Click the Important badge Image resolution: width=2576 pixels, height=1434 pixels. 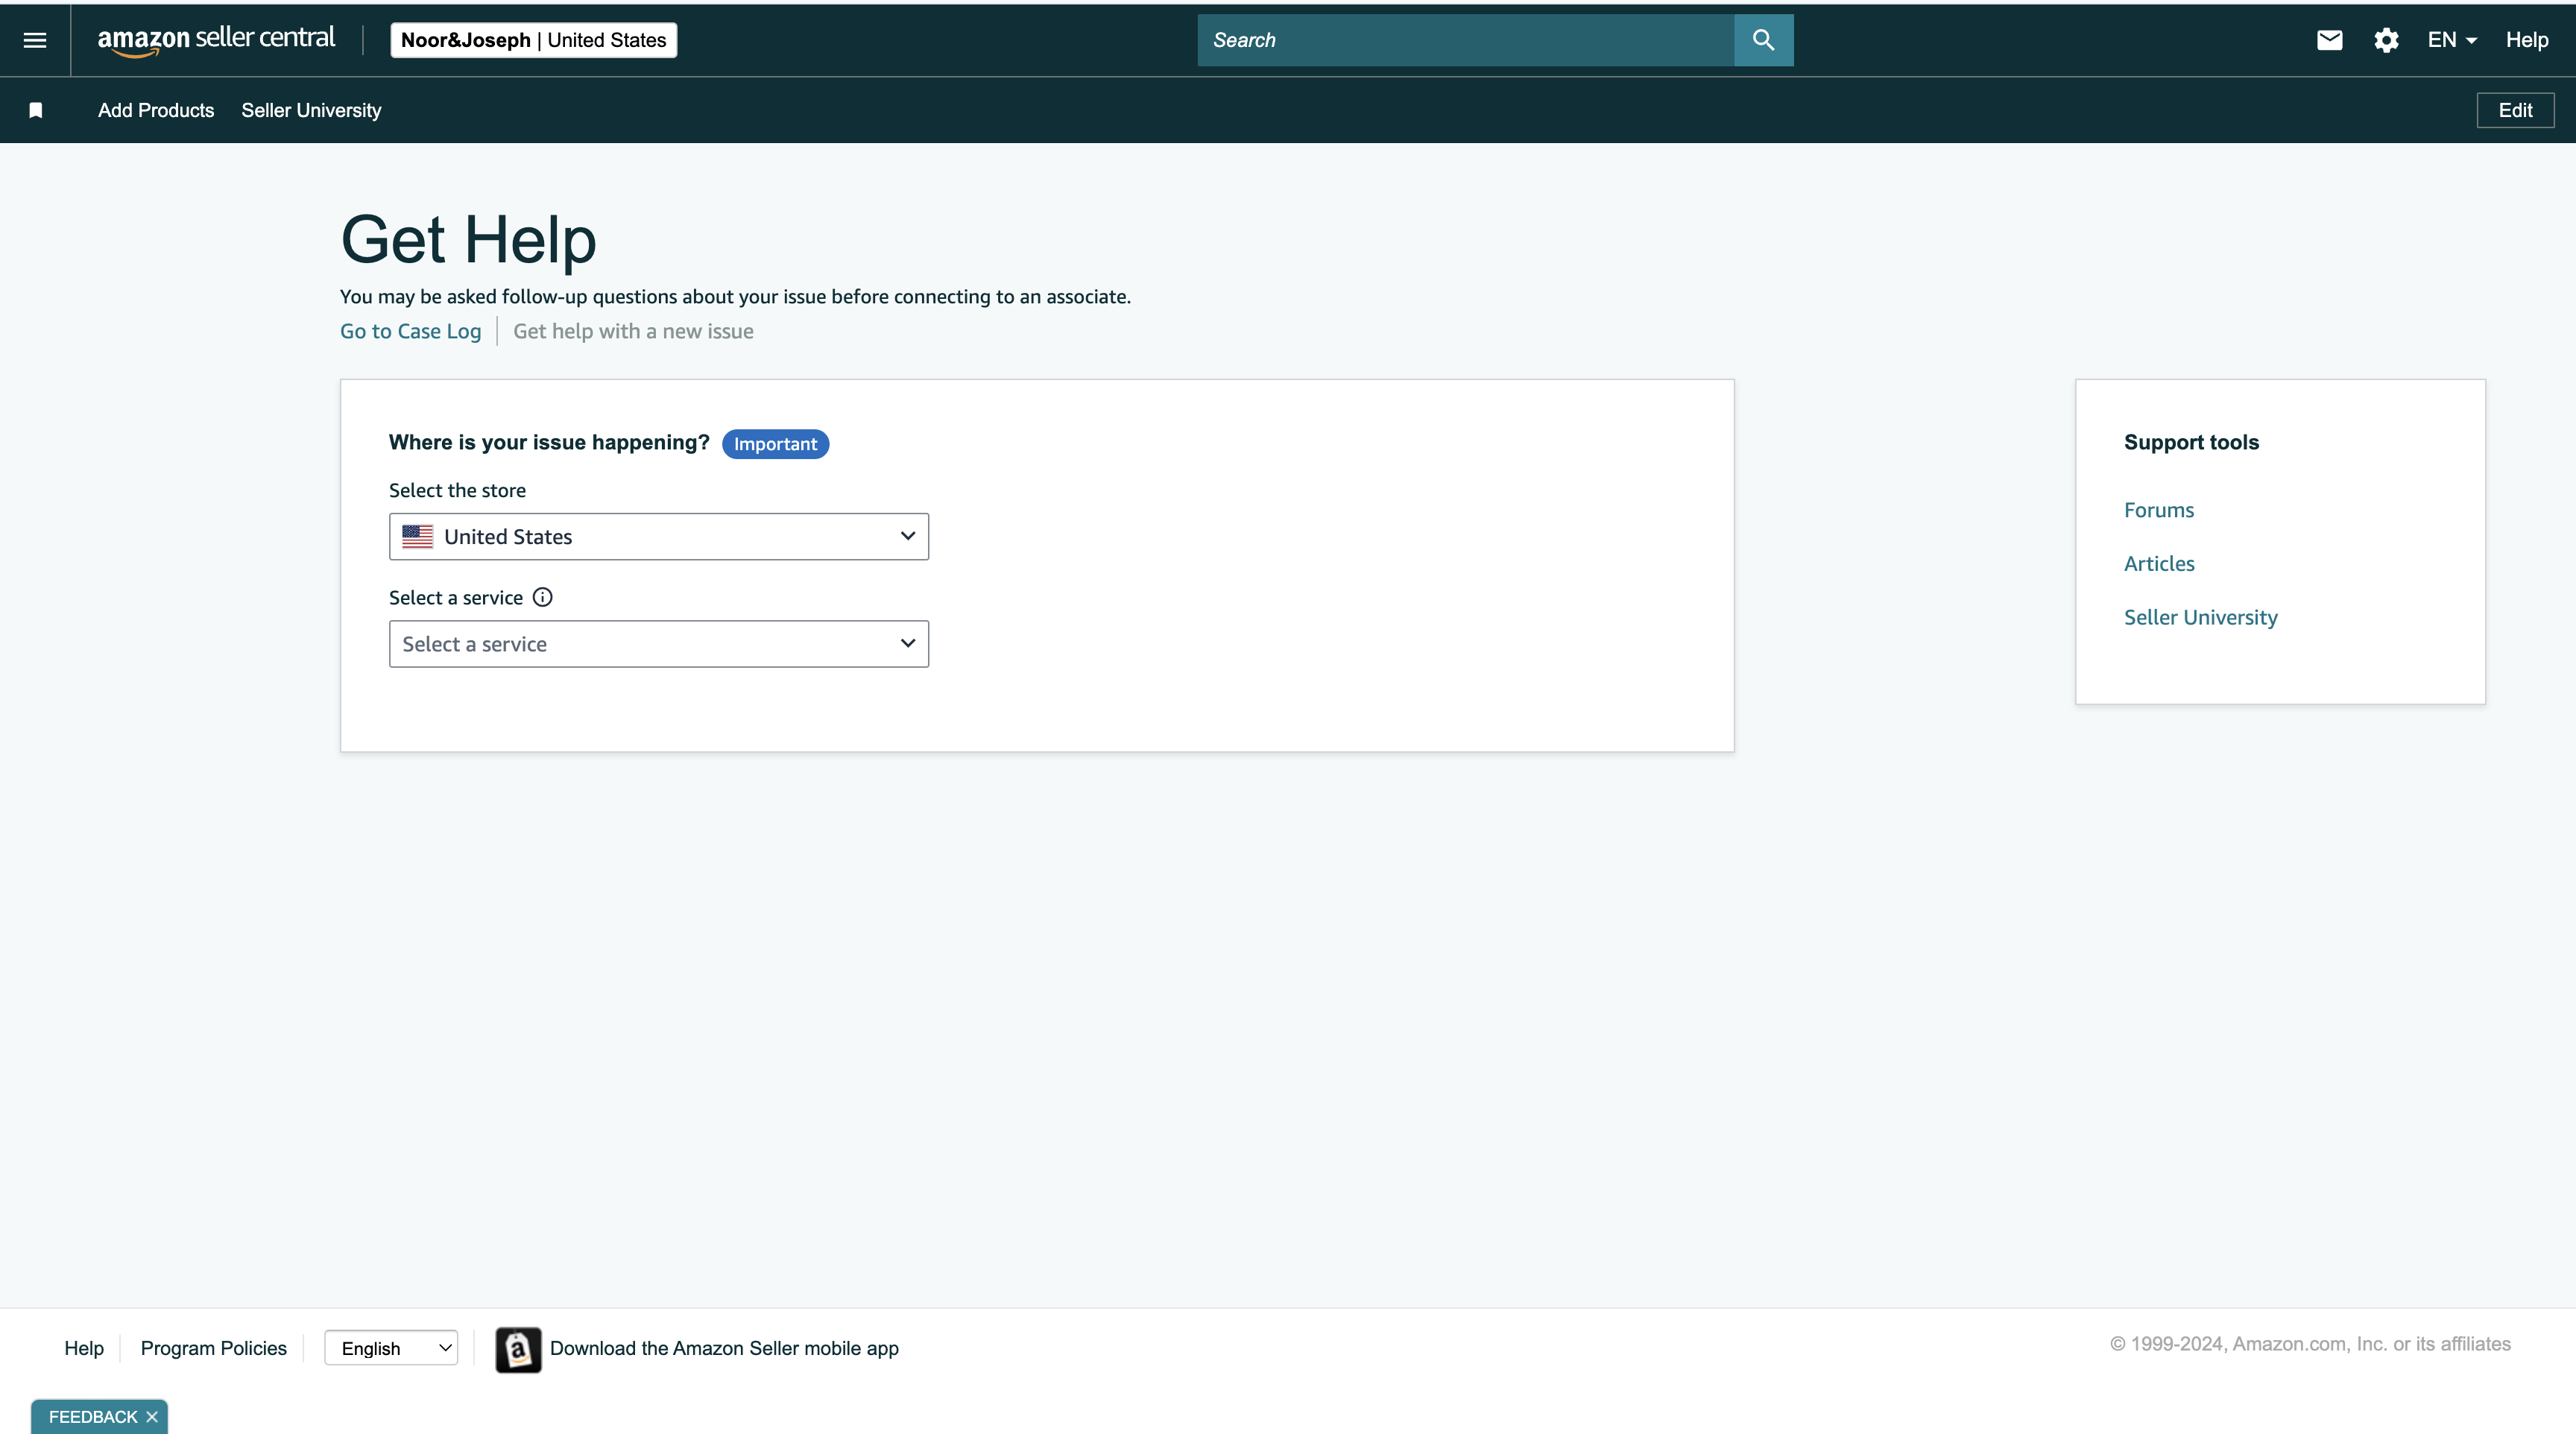[x=775, y=444]
